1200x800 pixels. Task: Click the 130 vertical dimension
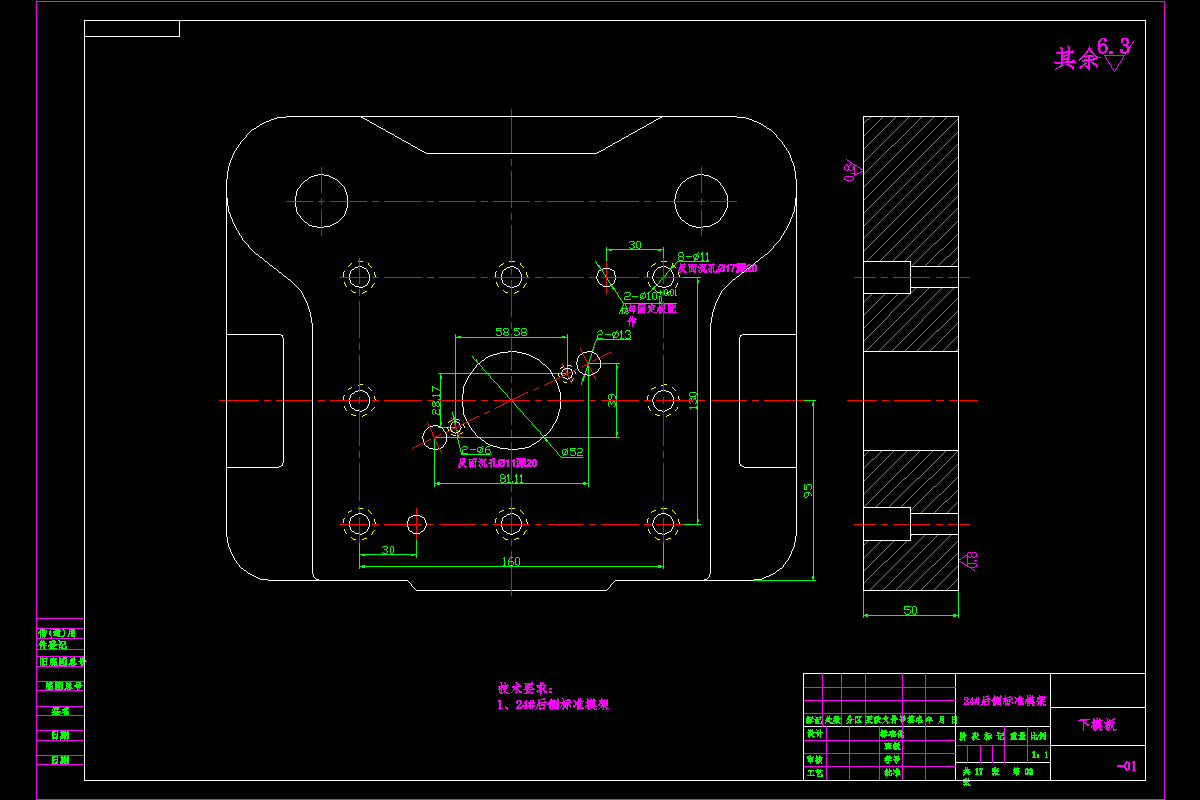[x=693, y=400]
